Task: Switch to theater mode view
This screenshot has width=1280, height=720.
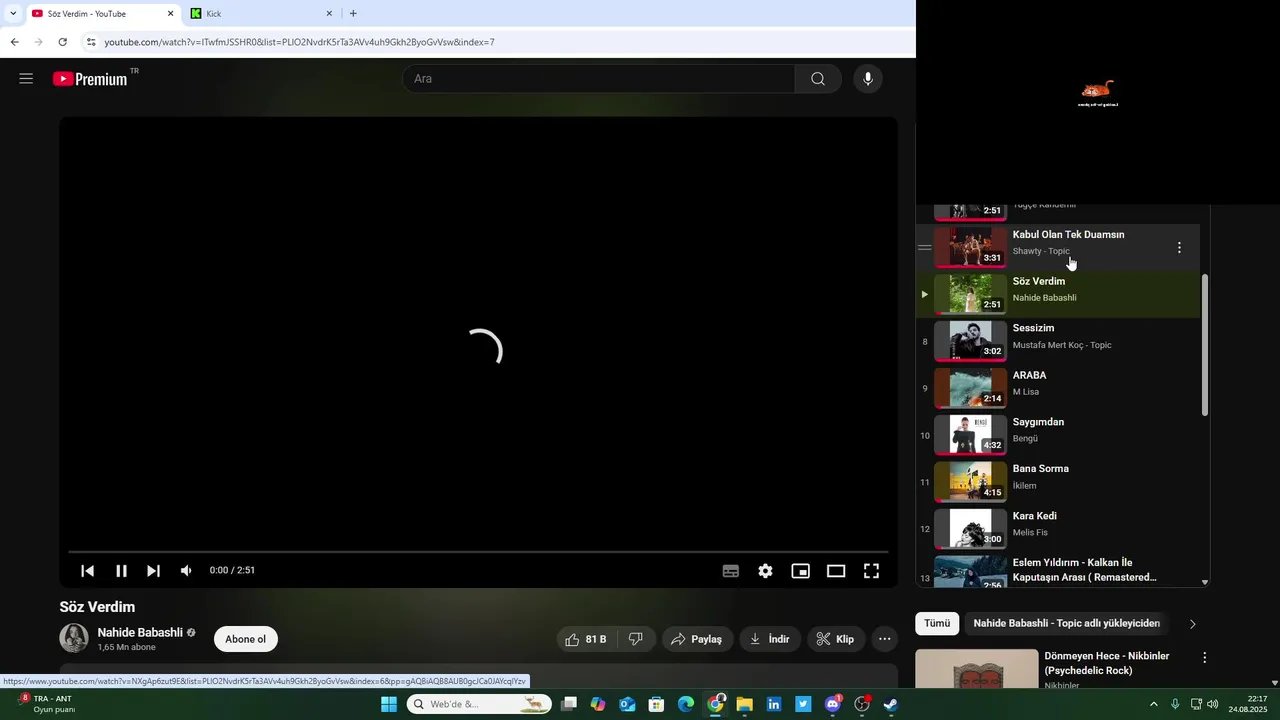Action: coord(836,571)
